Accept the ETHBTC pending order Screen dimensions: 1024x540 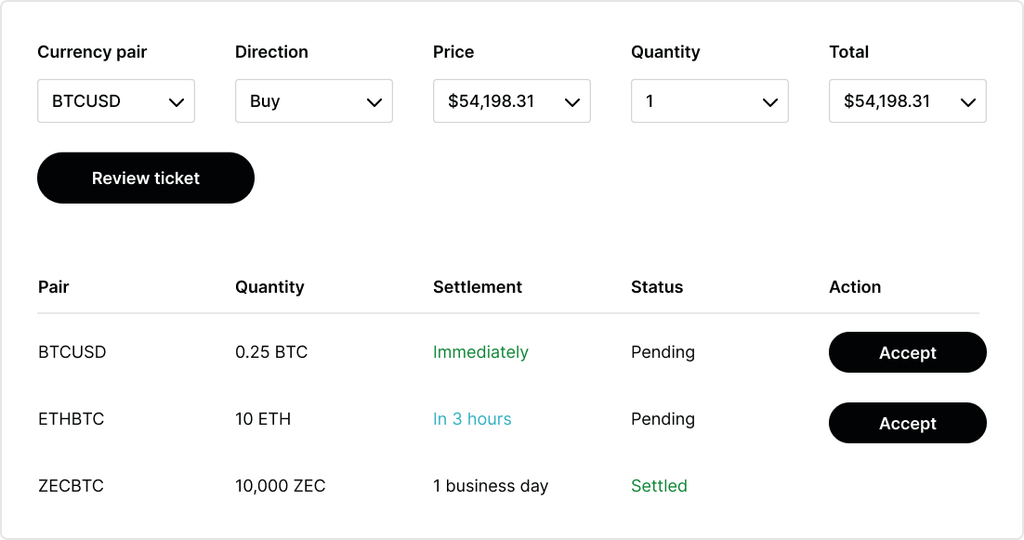908,423
